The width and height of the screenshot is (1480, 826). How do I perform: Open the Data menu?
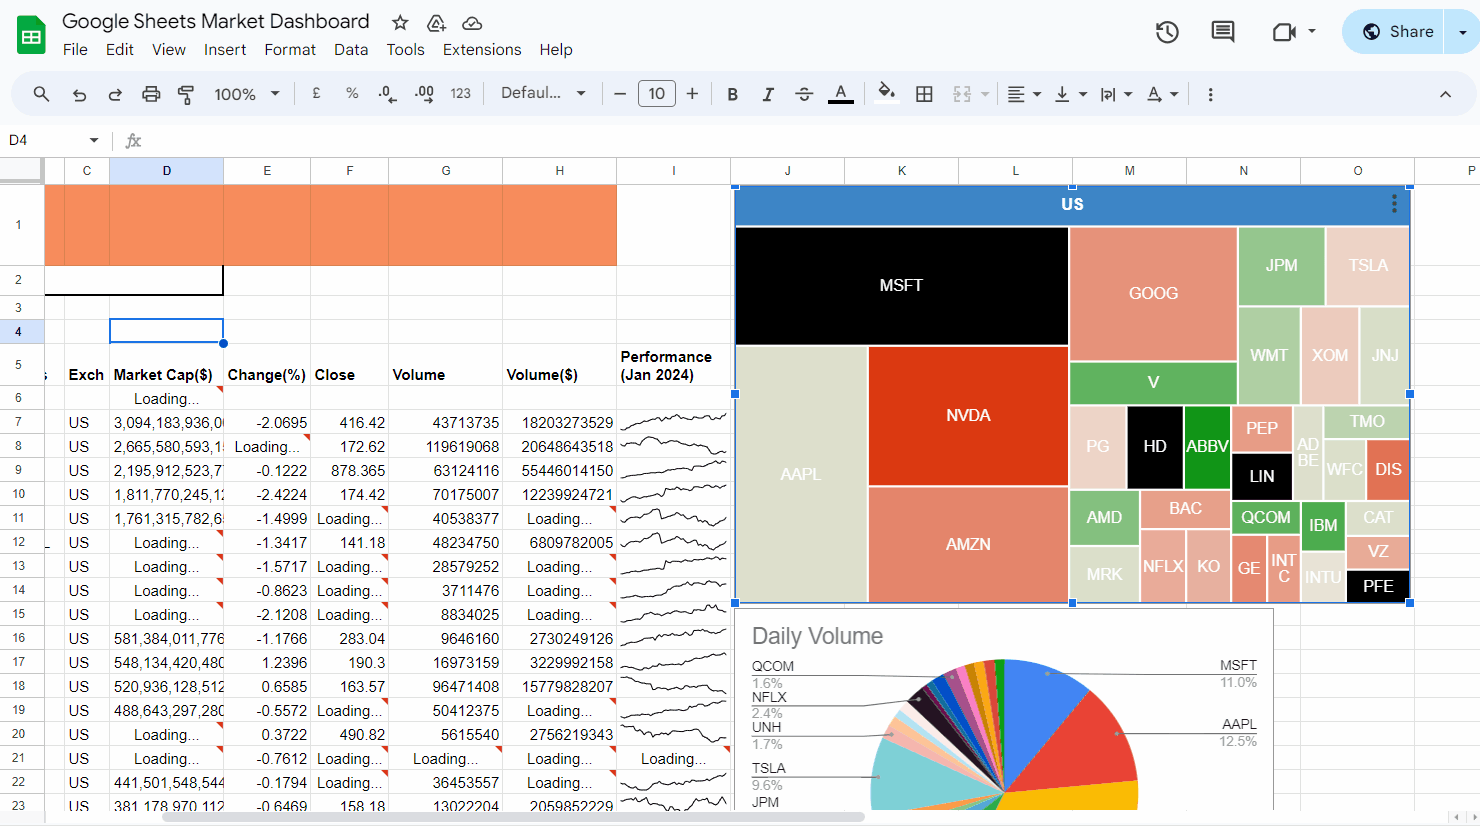(351, 49)
